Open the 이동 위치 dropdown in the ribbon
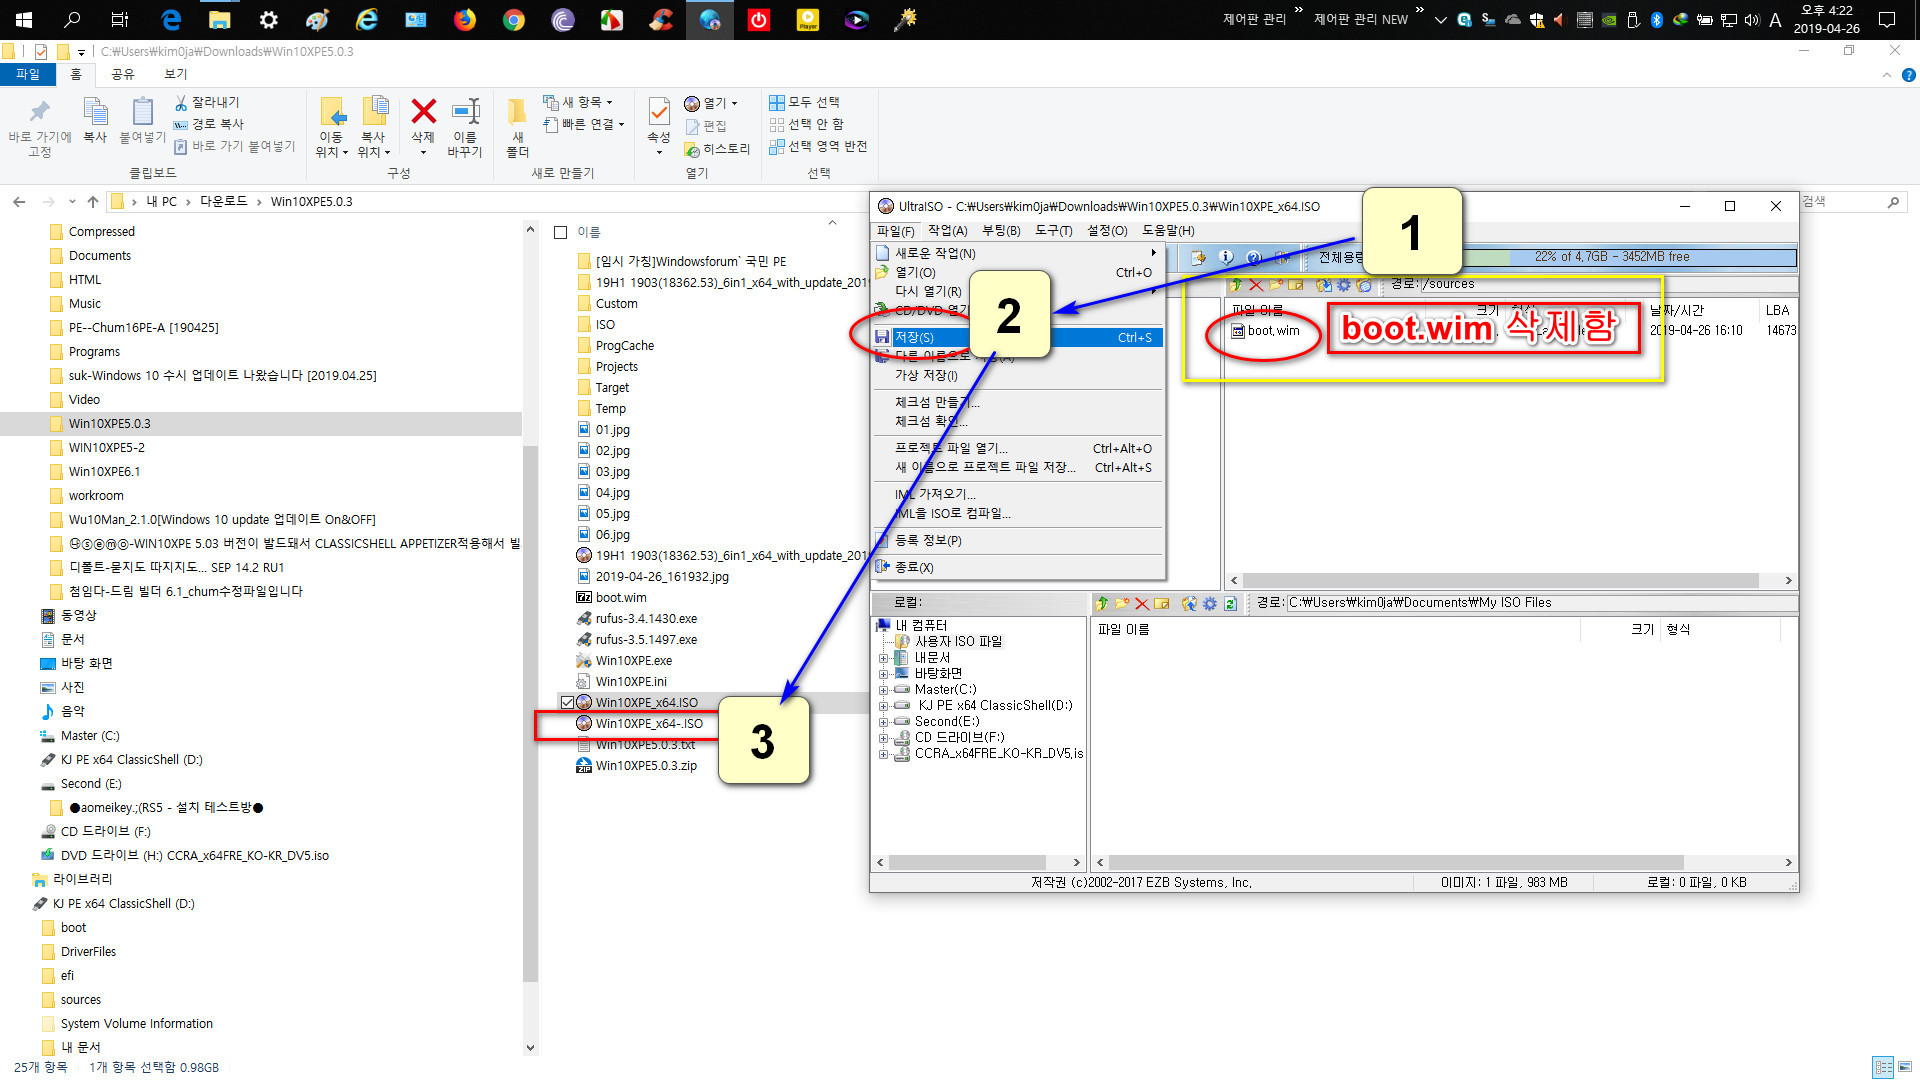Screen dimensions: 1920x1080 [332, 127]
